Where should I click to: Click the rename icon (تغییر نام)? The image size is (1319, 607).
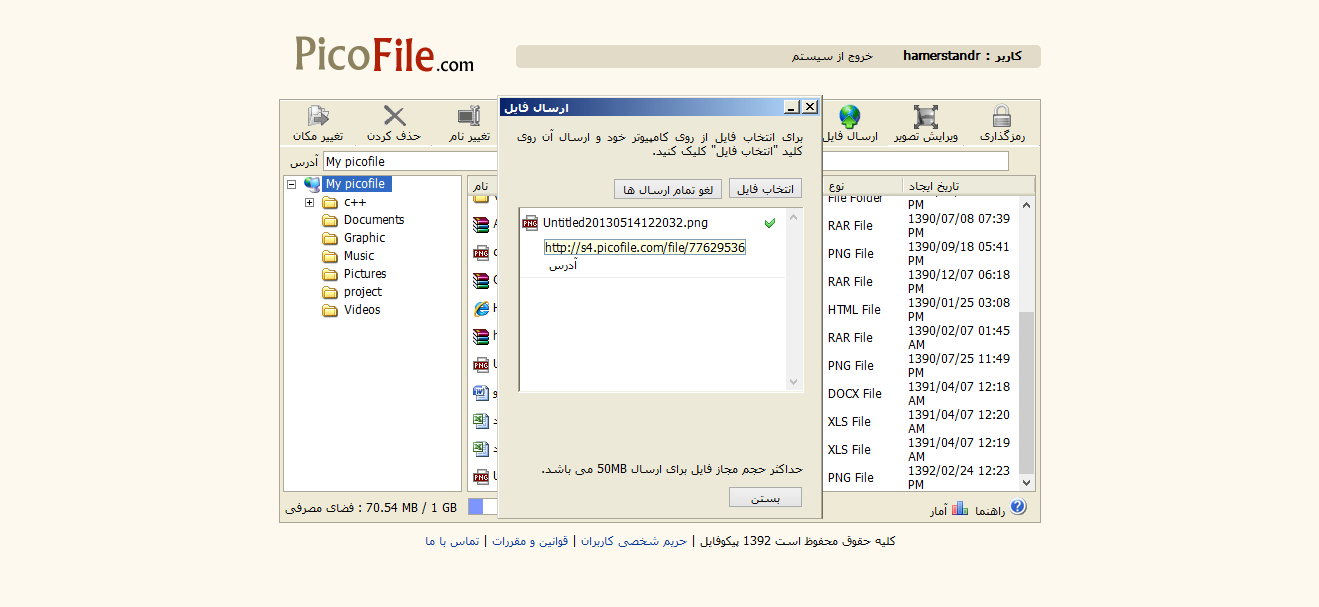coord(469,117)
